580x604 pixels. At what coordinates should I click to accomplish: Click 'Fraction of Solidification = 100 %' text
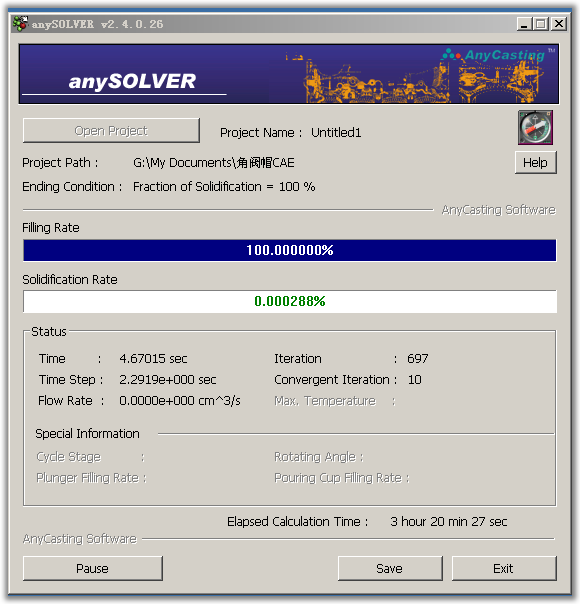pos(224,187)
